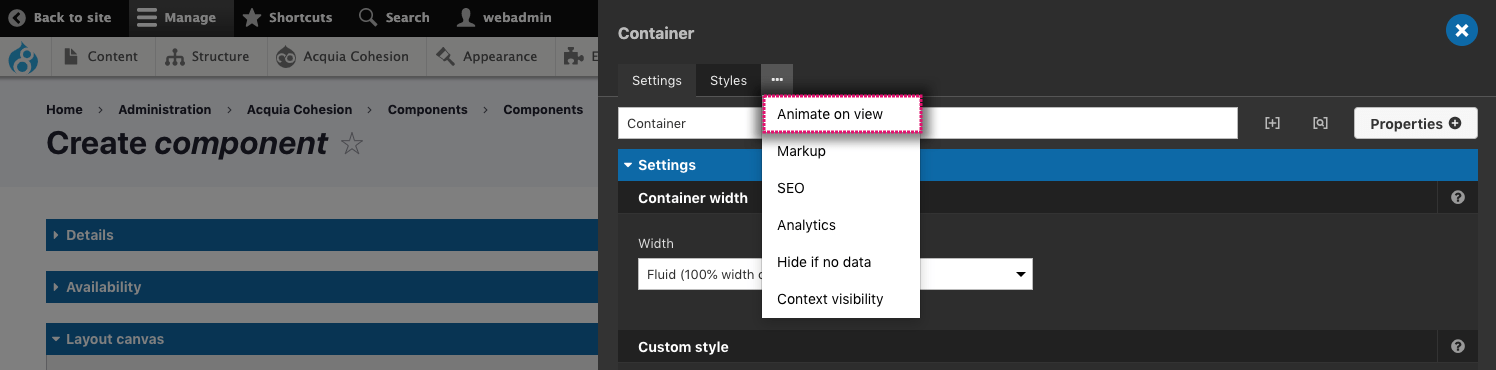Click the [+] token icon button
Image resolution: width=1496 pixels, height=370 pixels.
(x=1272, y=124)
